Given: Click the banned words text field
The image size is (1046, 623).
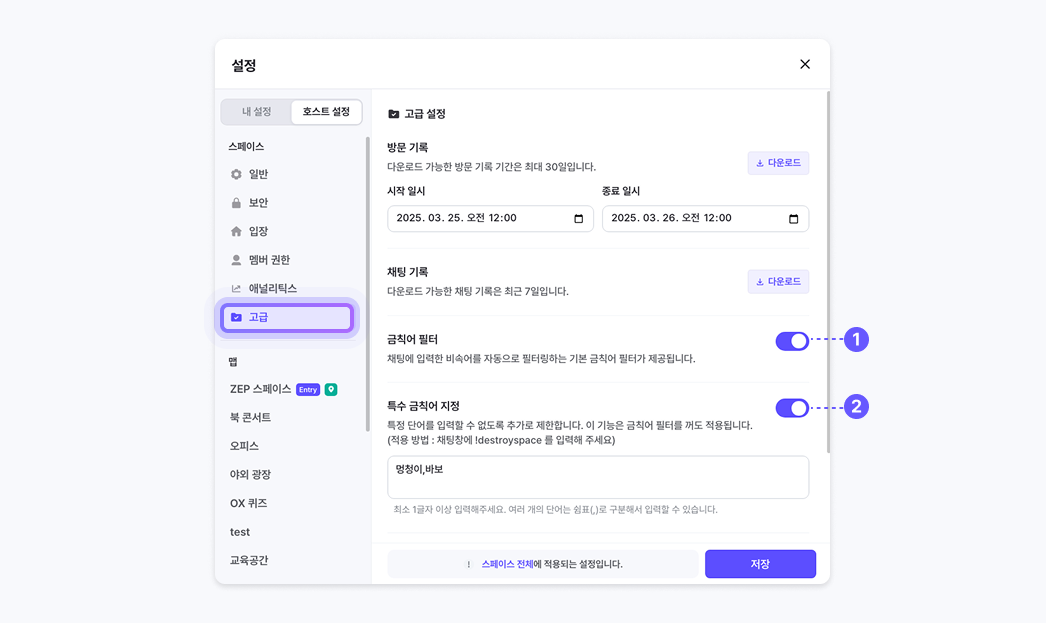Looking at the screenshot, I should click(x=597, y=477).
